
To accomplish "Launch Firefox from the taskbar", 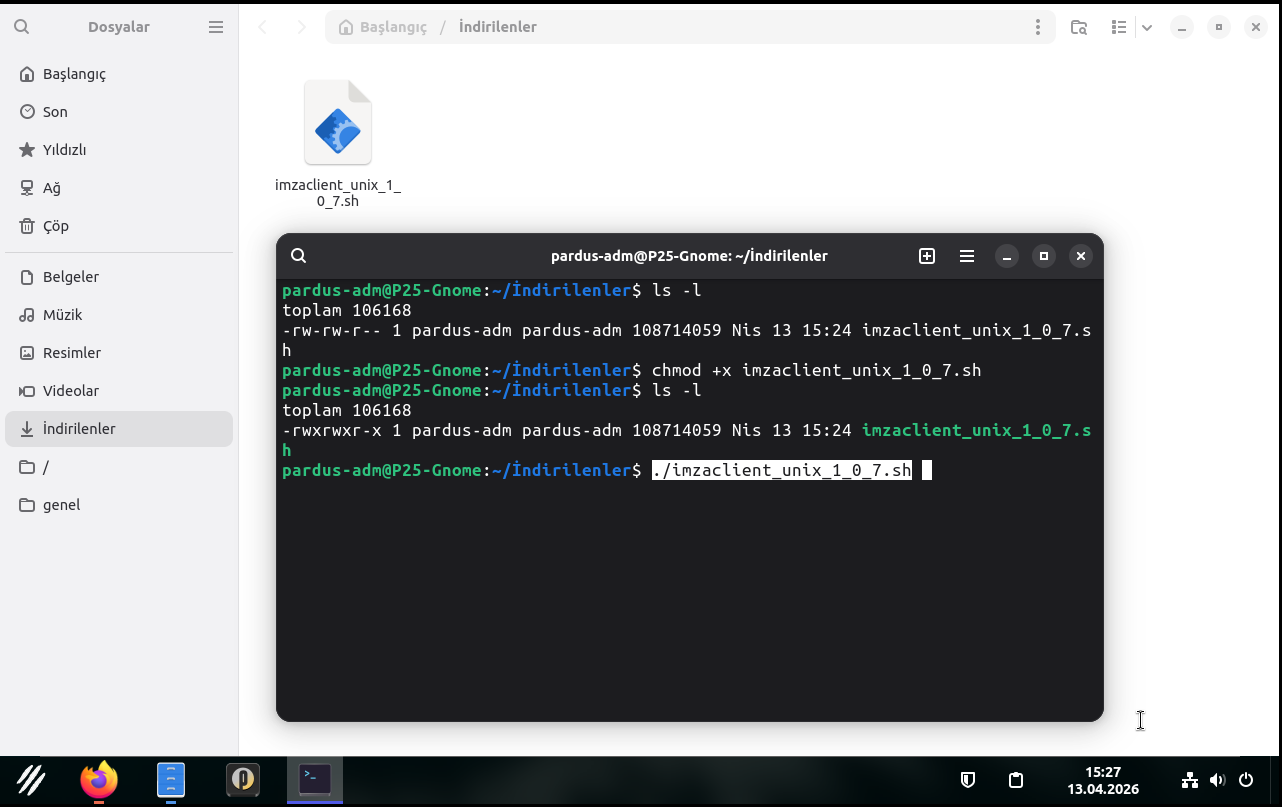I will (99, 780).
